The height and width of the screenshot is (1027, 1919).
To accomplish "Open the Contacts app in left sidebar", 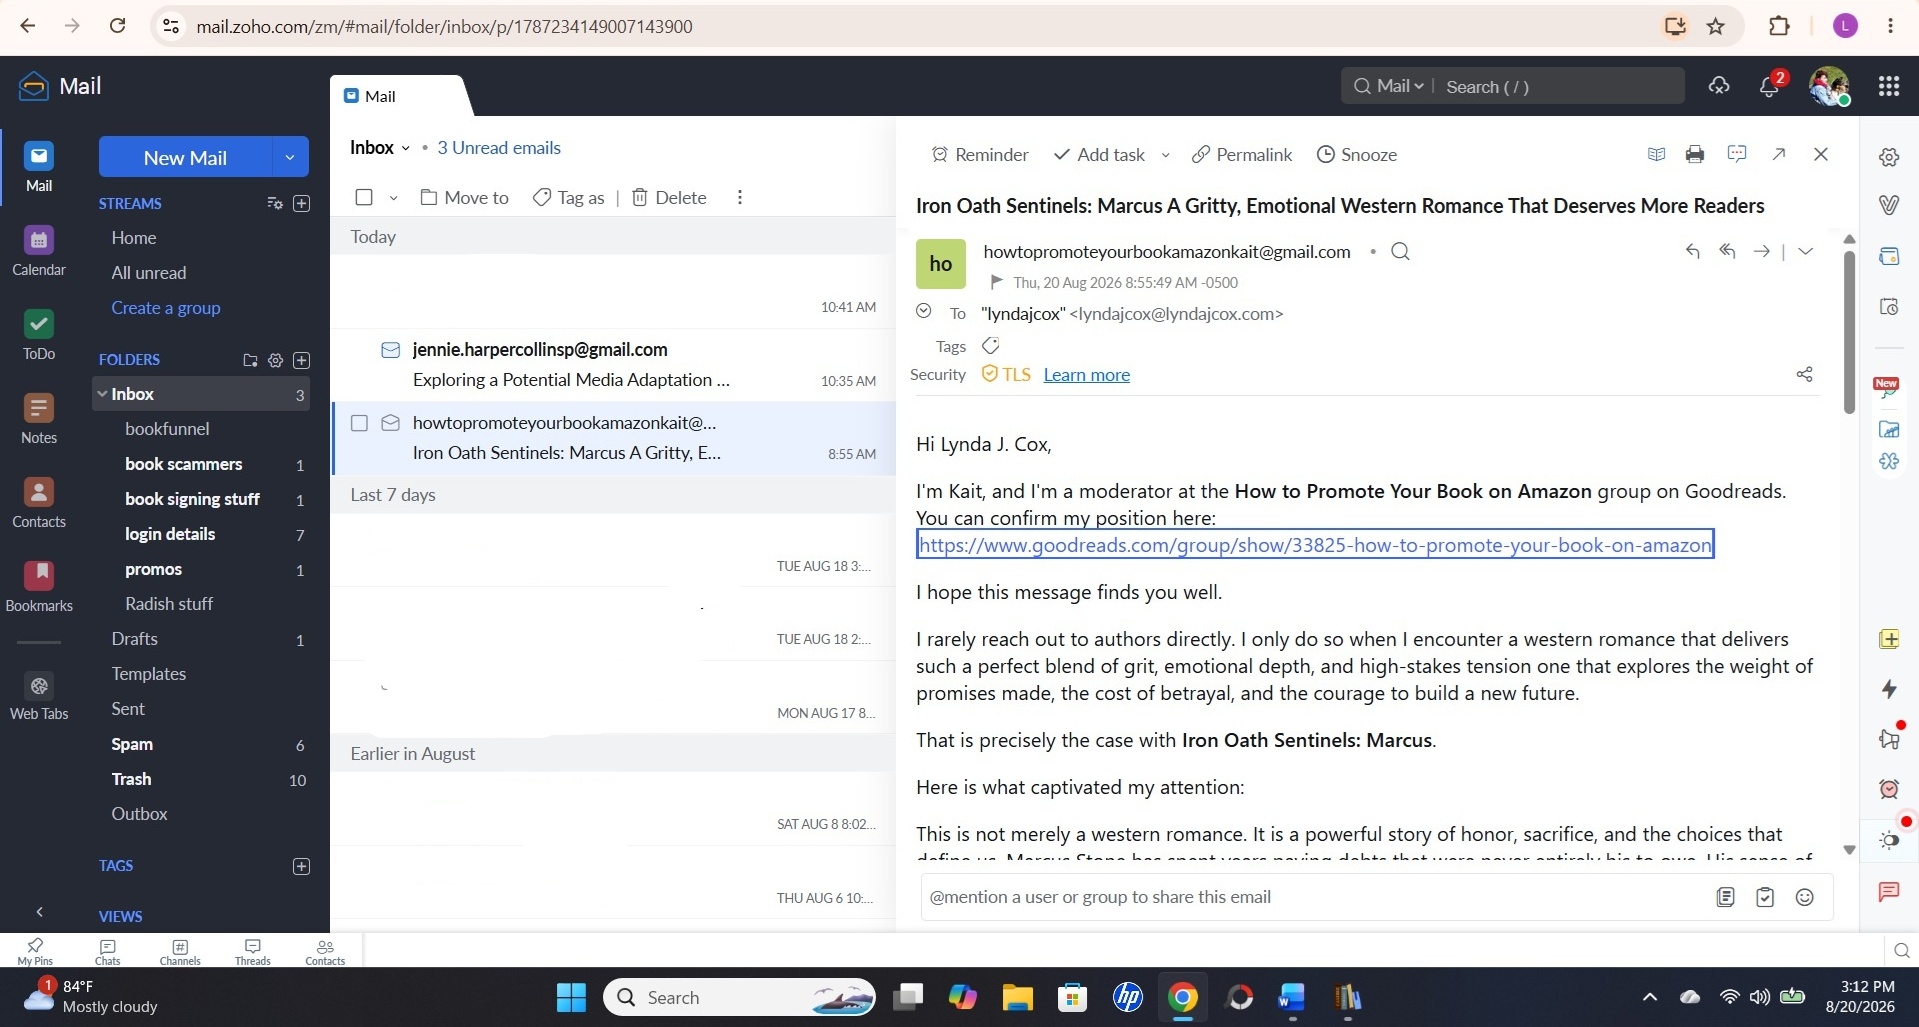I will click(x=39, y=503).
